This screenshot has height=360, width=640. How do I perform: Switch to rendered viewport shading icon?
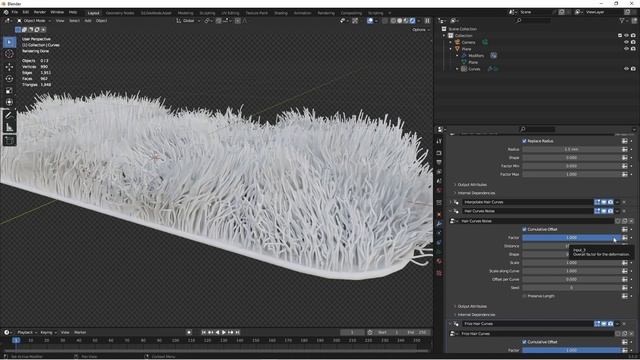[x=413, y=20]
